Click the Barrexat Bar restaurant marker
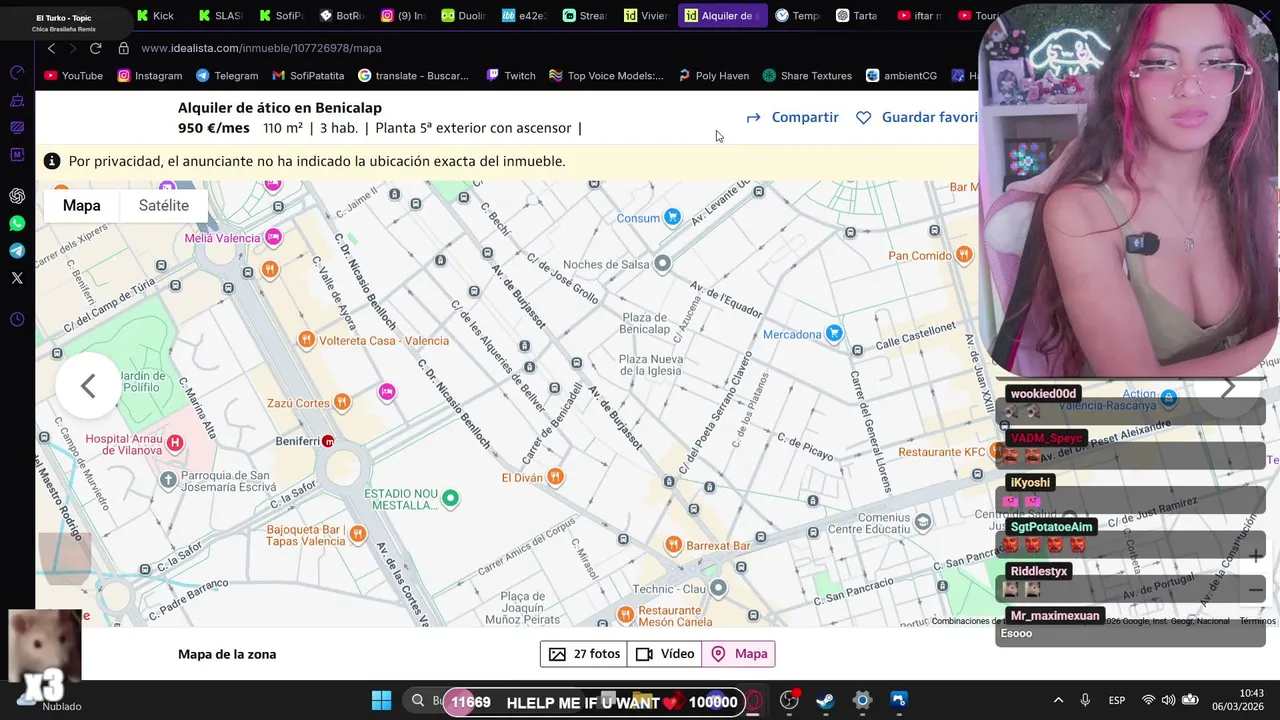 (x=674, y=544)
